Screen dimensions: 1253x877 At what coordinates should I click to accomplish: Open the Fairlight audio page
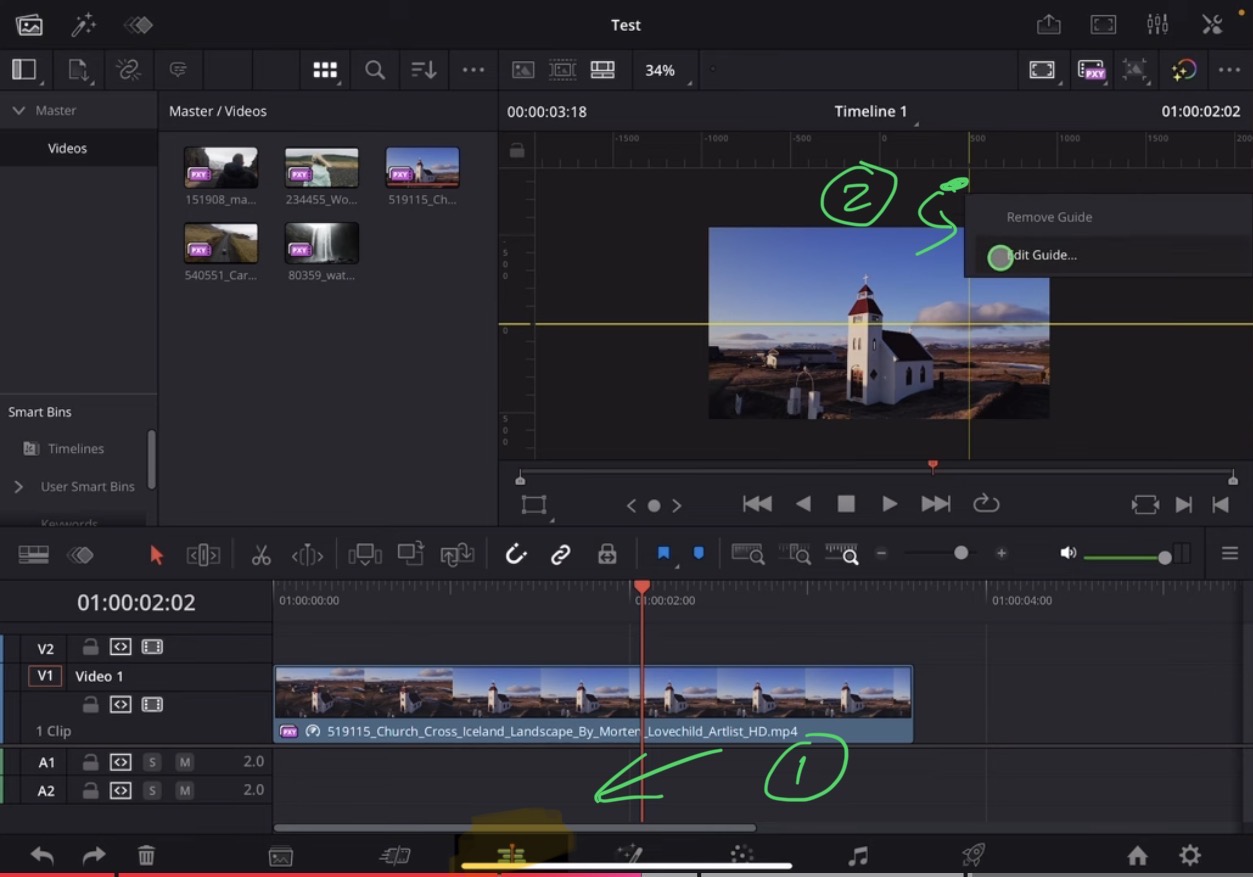tap(856, 855)
